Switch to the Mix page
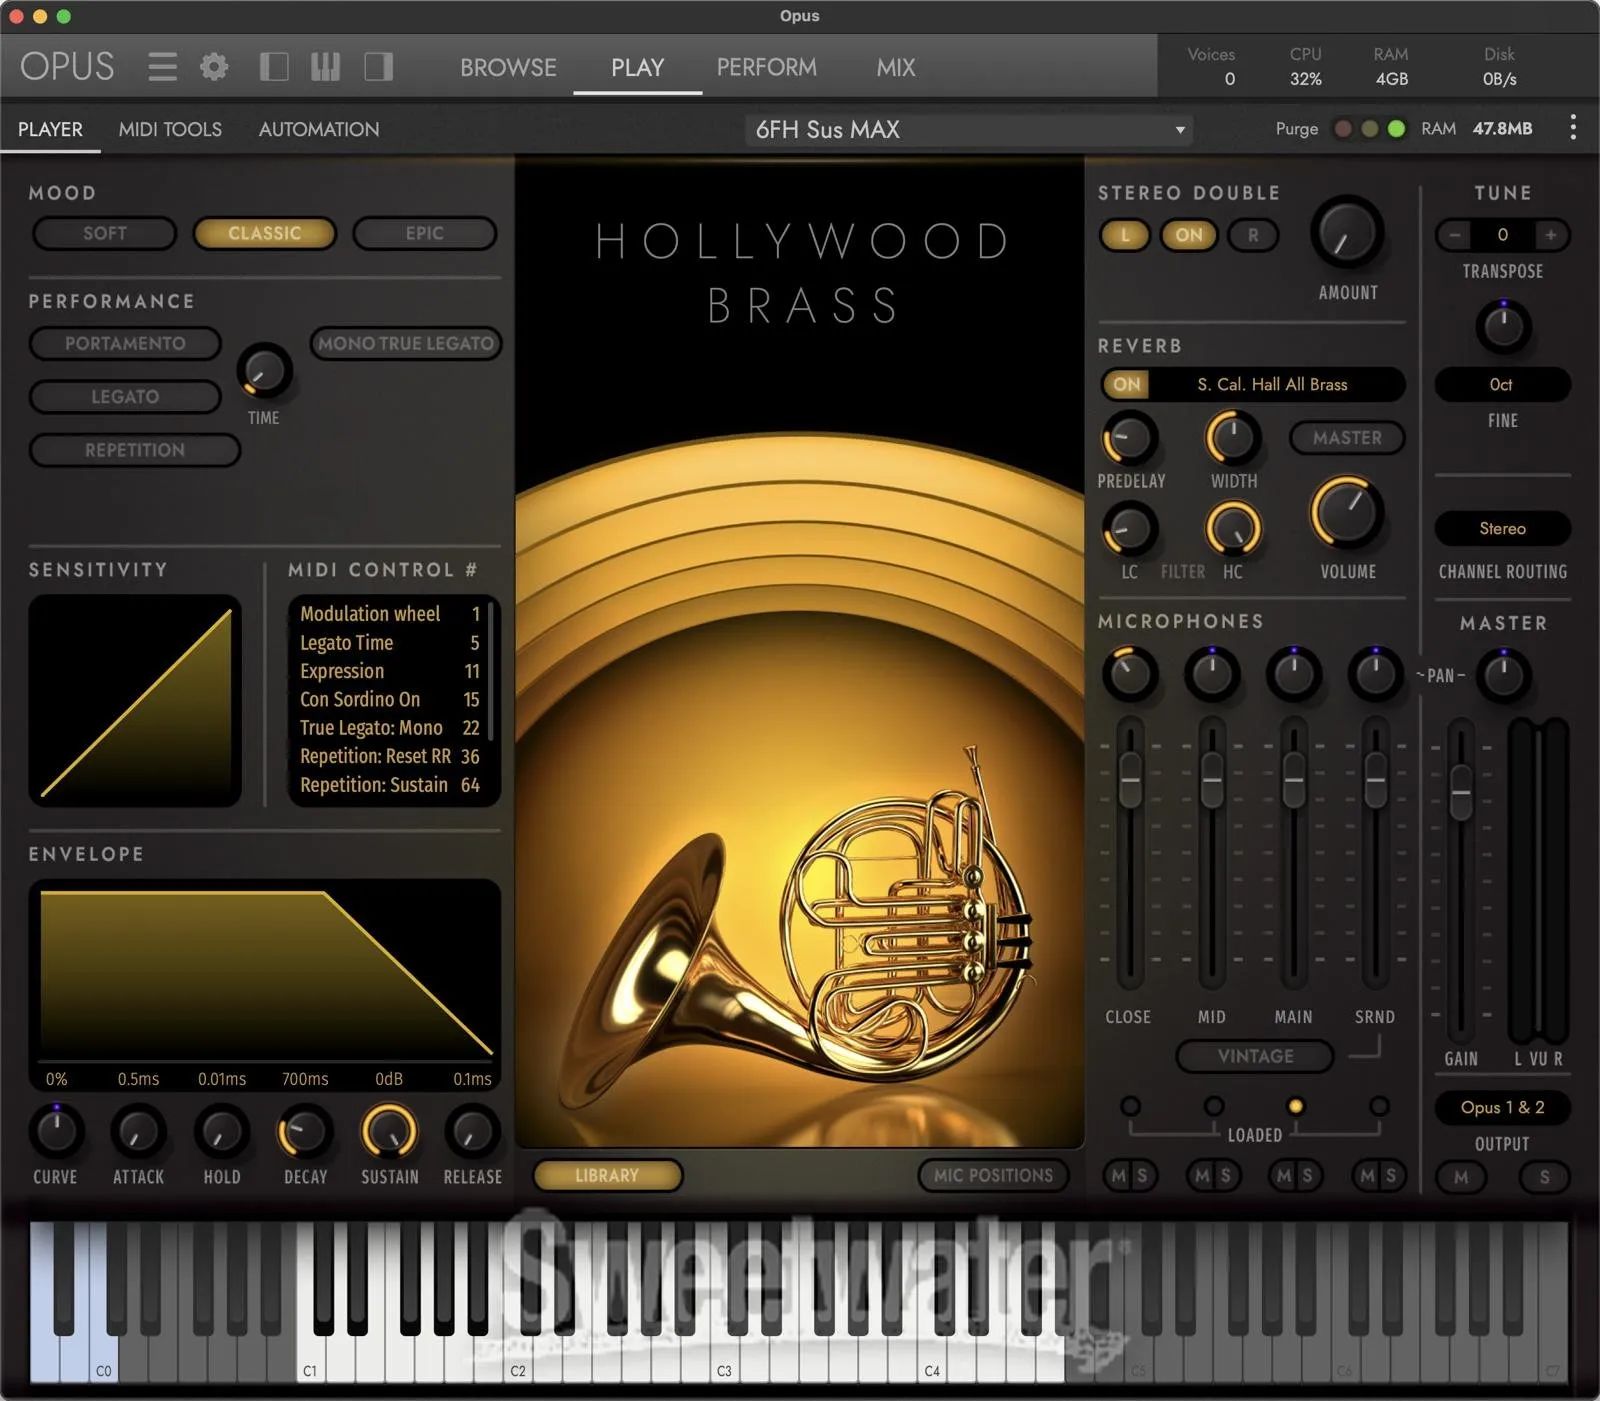1600x1401 pixels. pyautogui.click(x=896, y=67)
